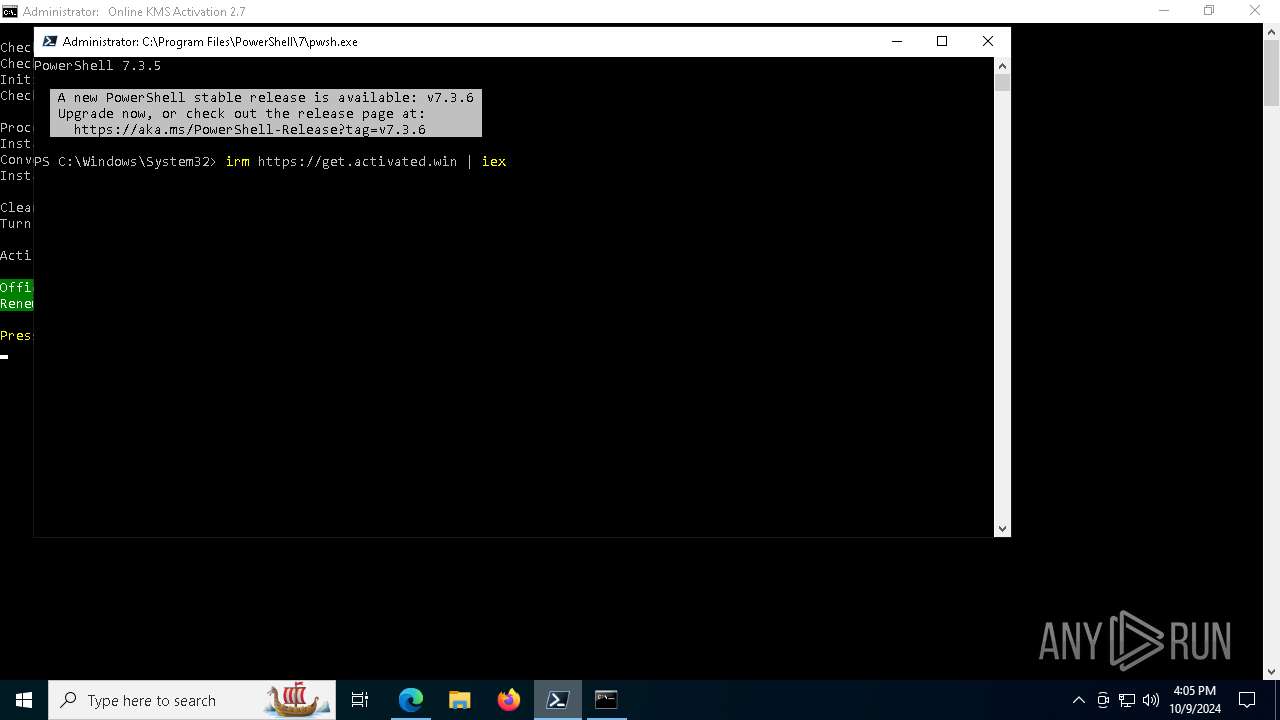The image size is (1280, 720).
Task: Click KMS window scrollbar up arrow
Action: tap(1271, 32)
